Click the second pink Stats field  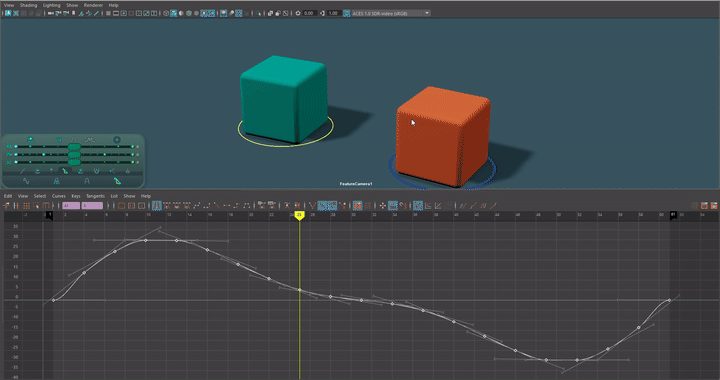coord(92,206)
